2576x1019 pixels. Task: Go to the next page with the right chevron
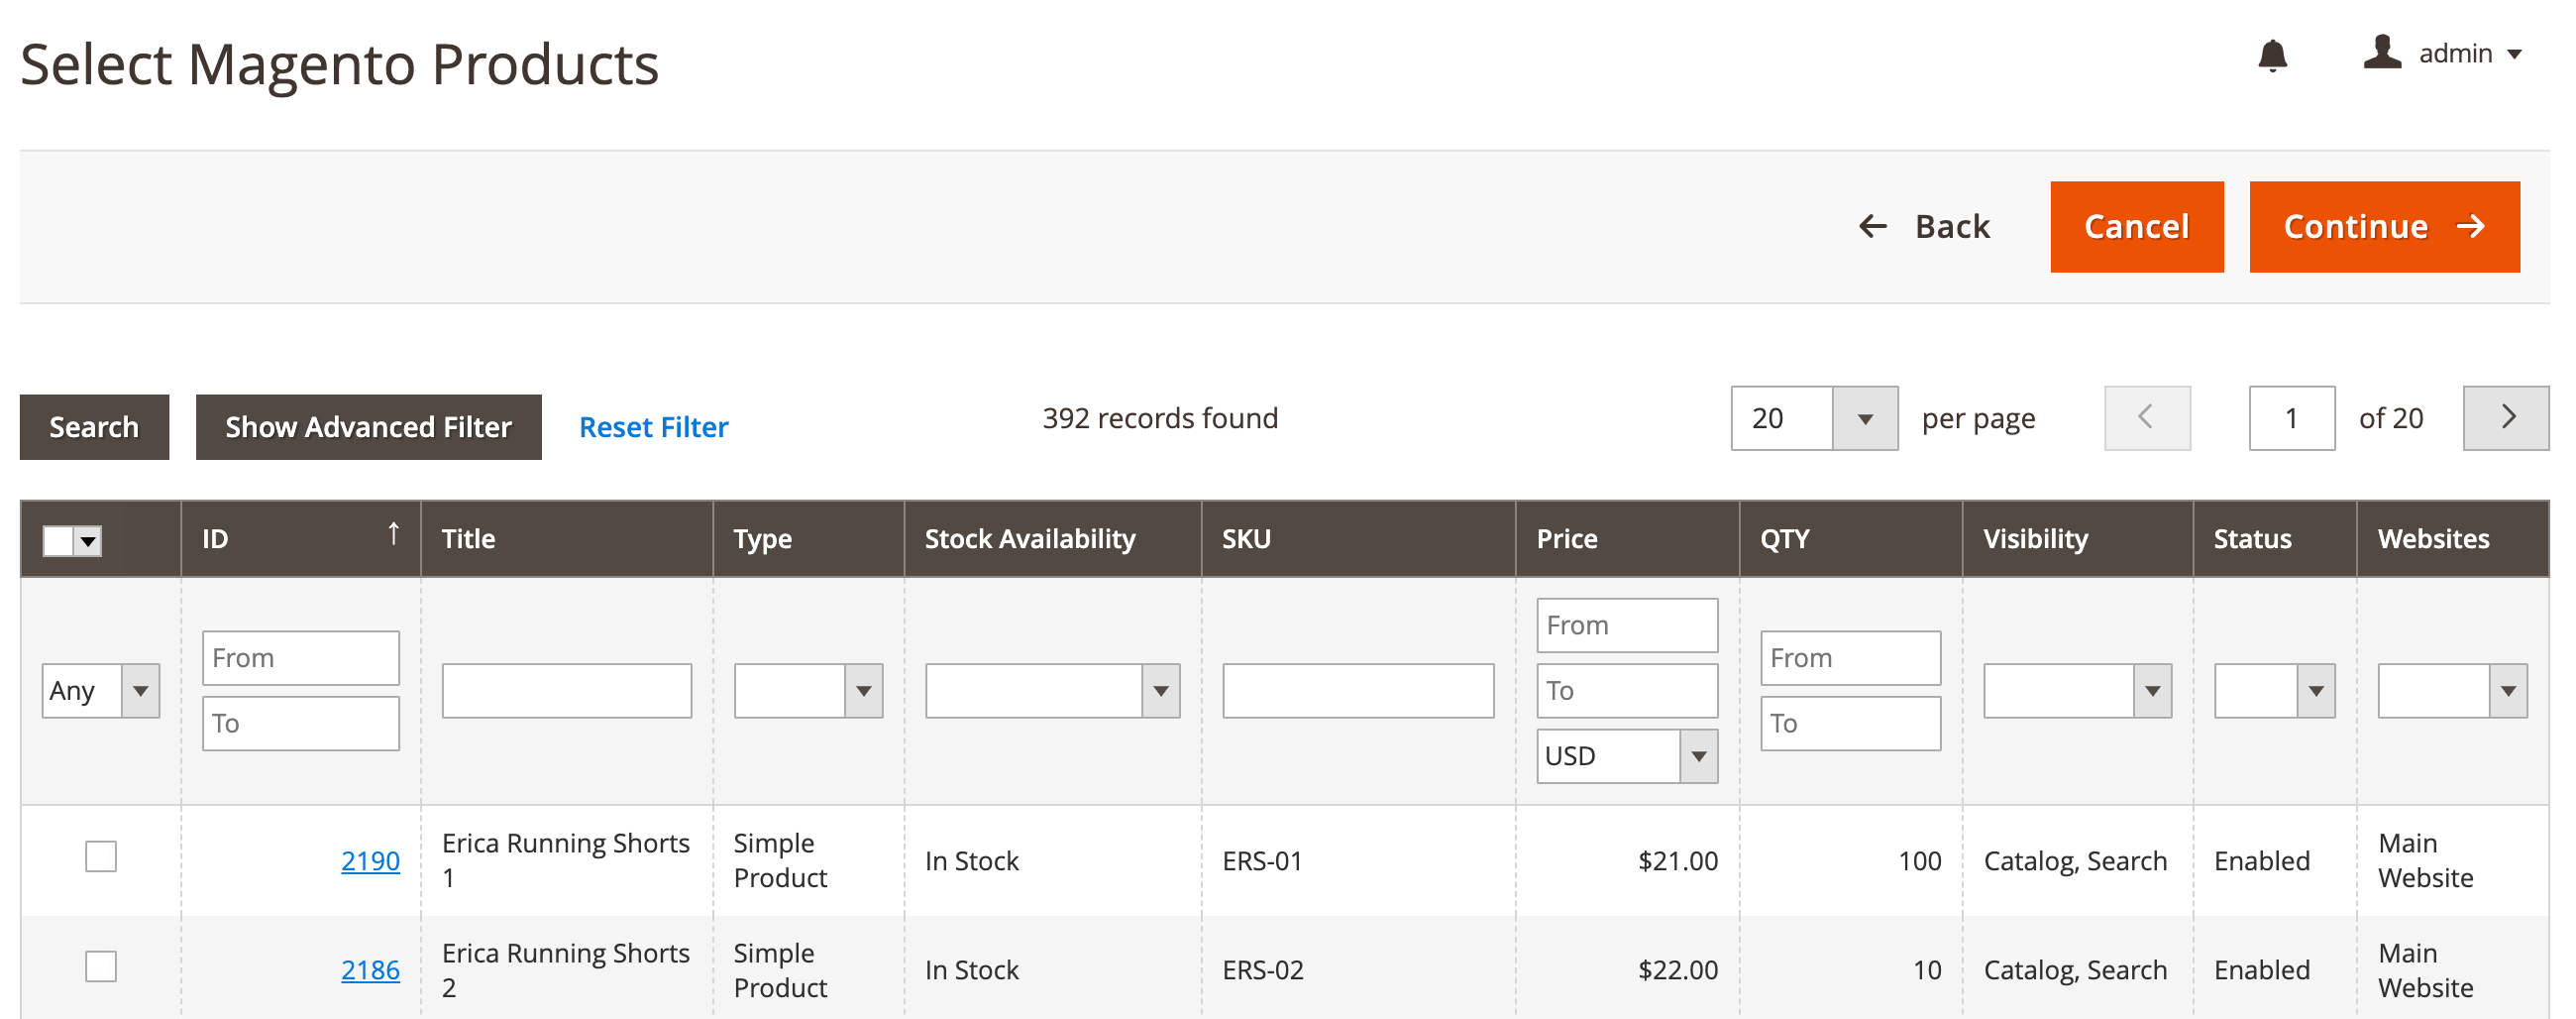coord(2508,417)
